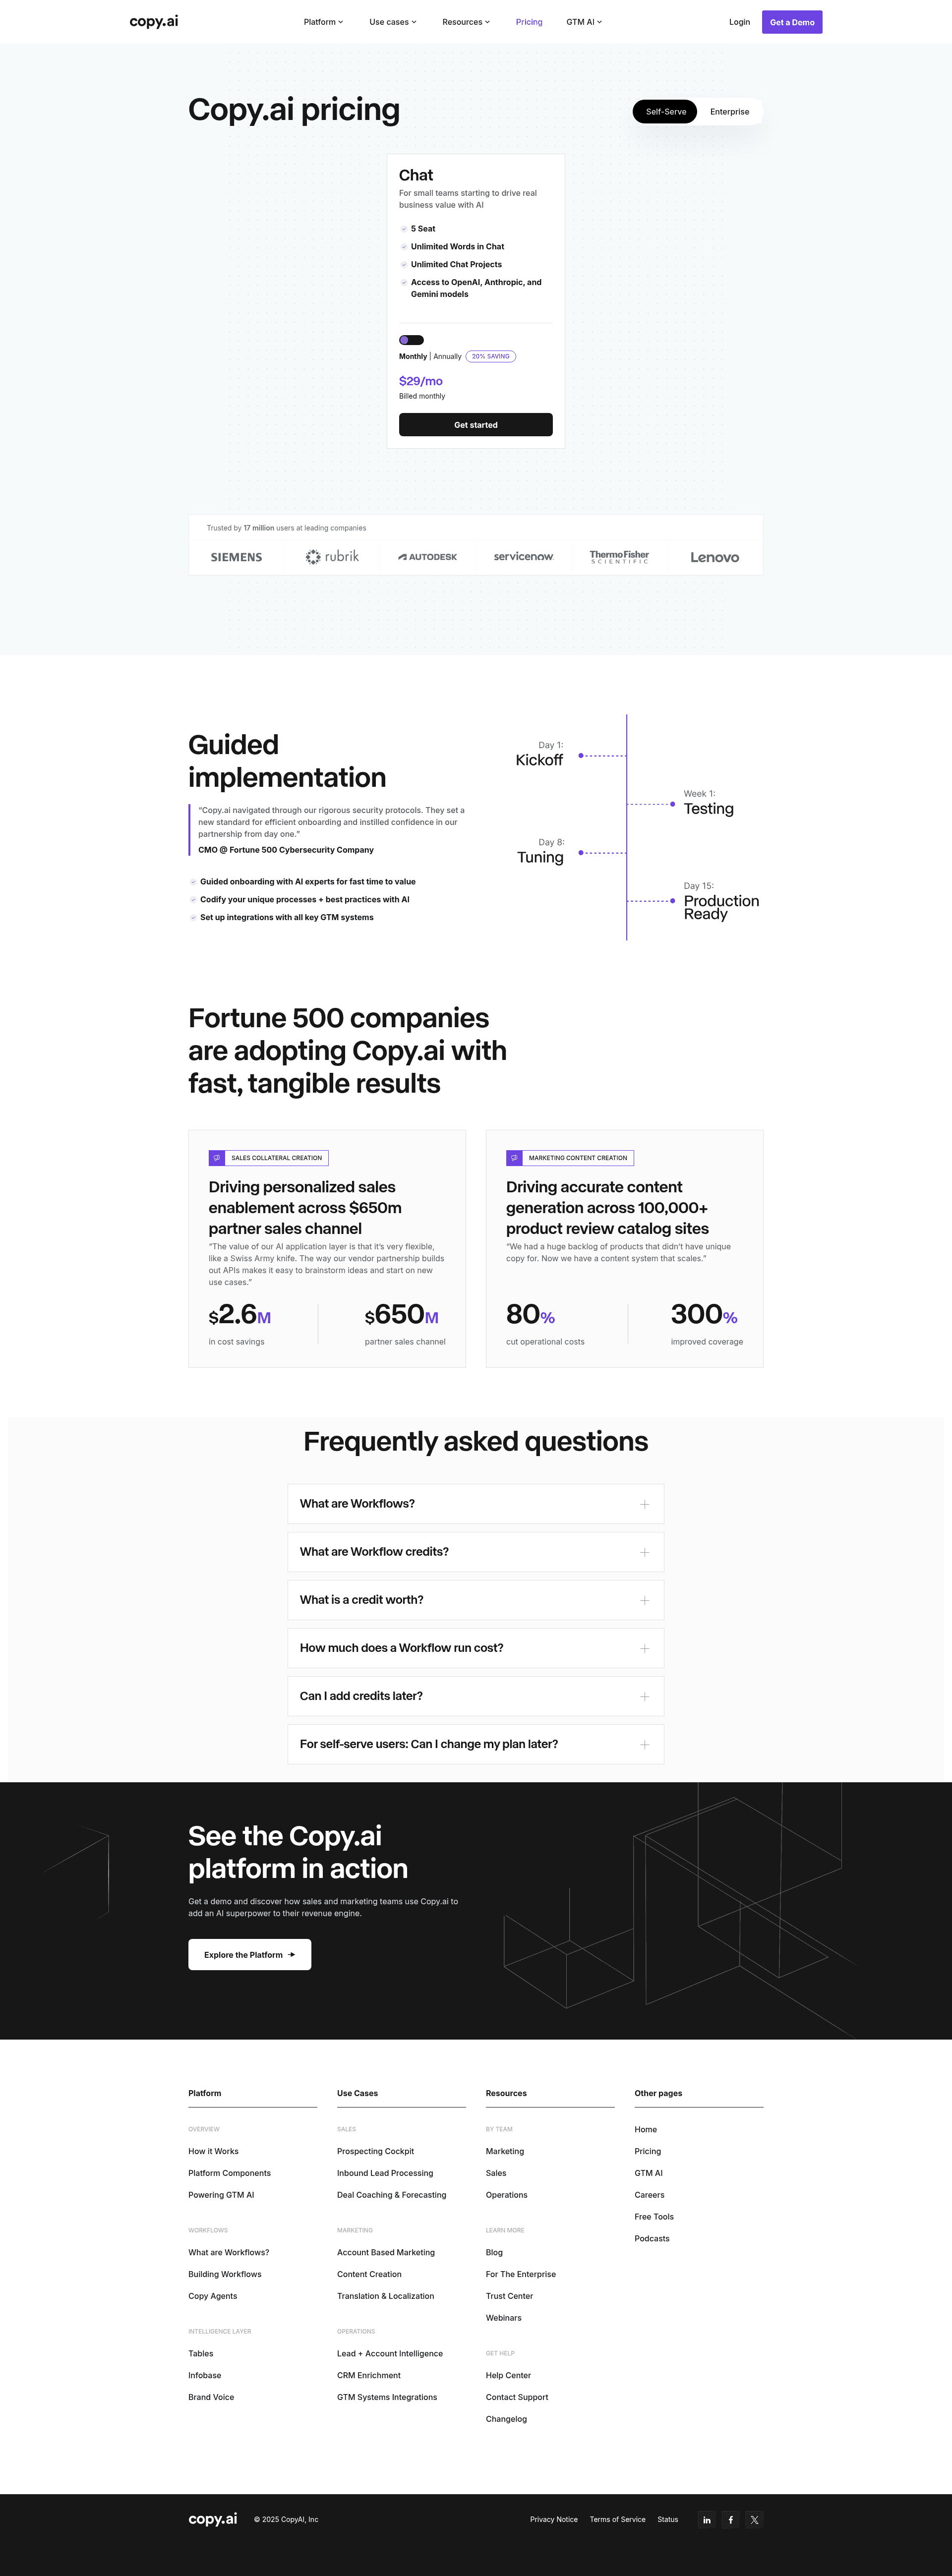
Task: Select the Self-Serve pricing option
Action: [665, 112]
